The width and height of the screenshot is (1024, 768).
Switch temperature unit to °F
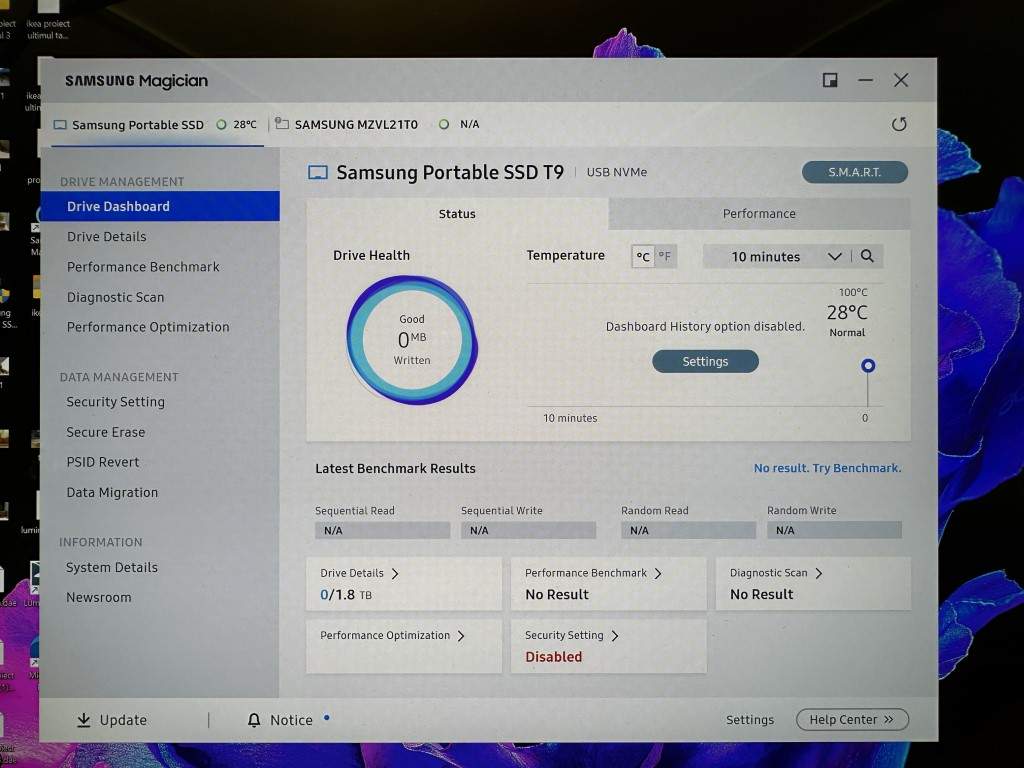point(665,256)
